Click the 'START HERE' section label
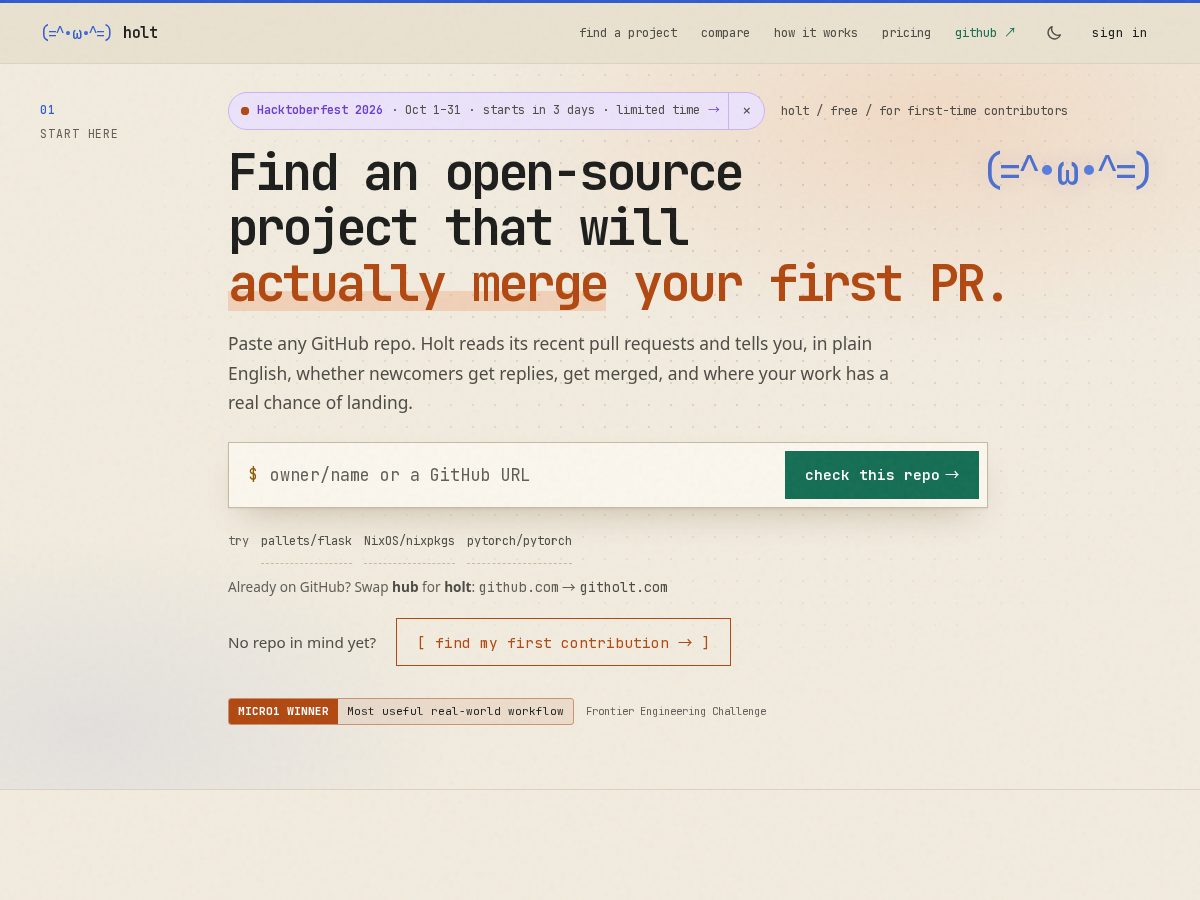 tap(79, 134)
